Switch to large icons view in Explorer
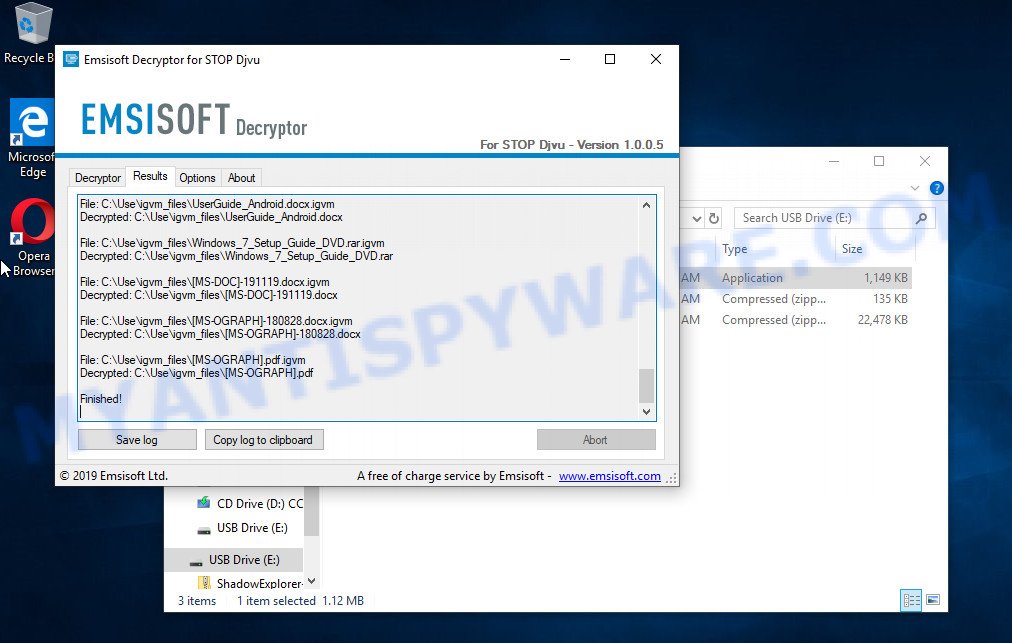The width and height of the screenshot is (1012, 643). click(933, 600)
